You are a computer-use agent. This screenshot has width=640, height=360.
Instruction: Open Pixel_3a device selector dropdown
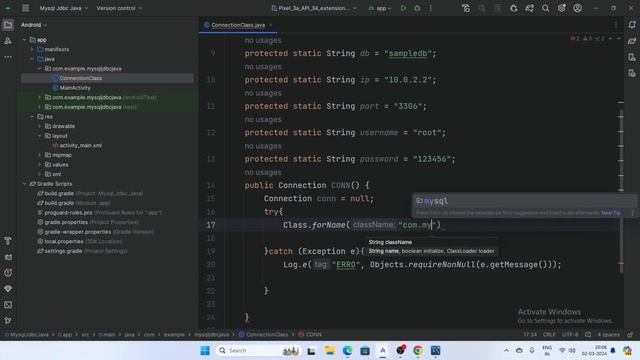314,8
